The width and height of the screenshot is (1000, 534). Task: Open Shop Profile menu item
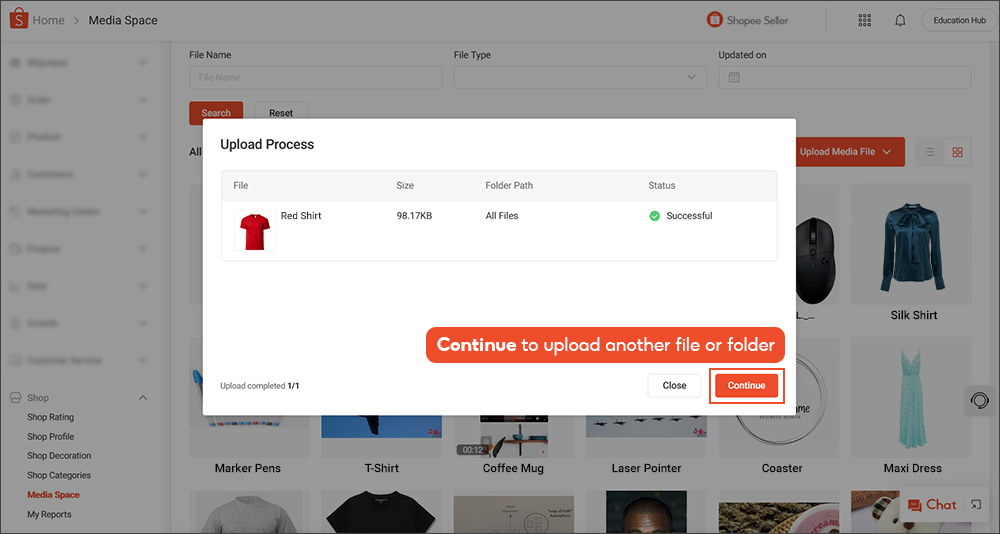50,436
